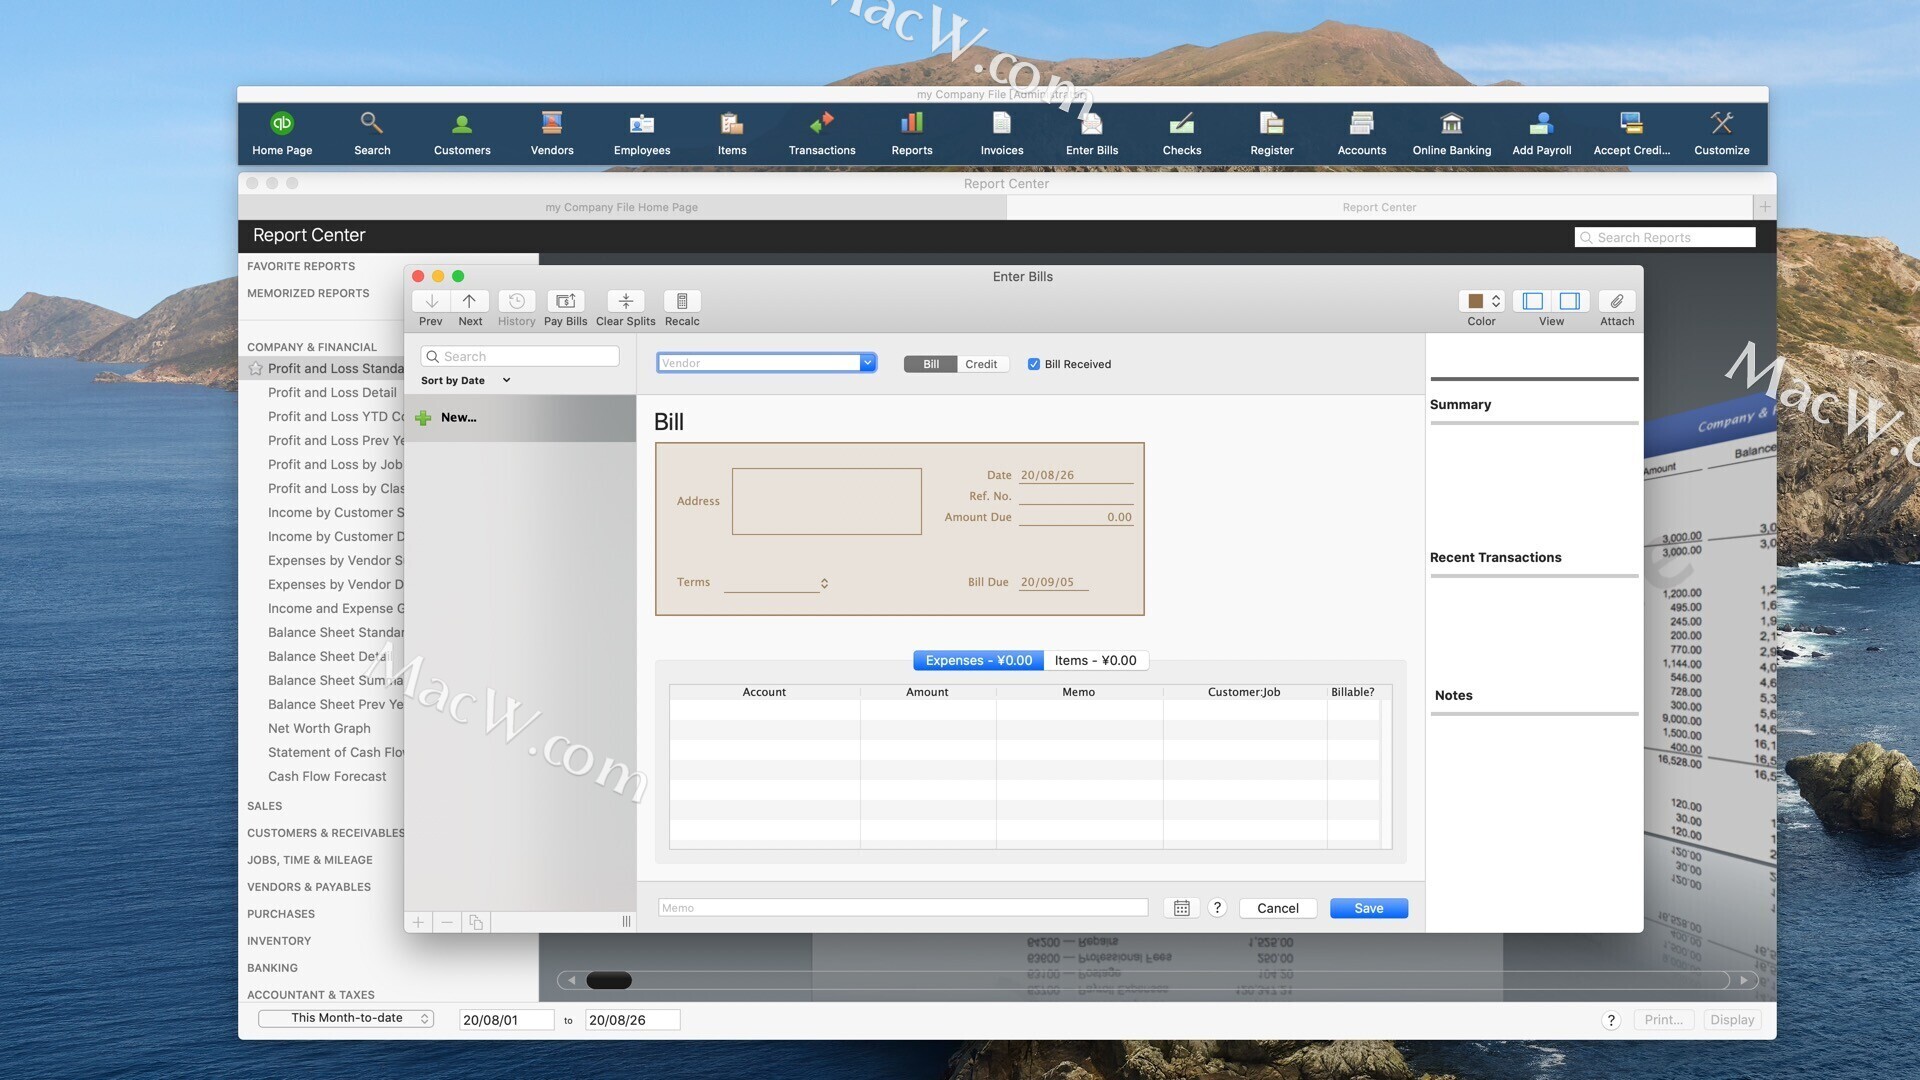Viewport: 1920px width, 1080px height.
Task: Select Net Worth Graph report
Action: click(x=319, y=729)
